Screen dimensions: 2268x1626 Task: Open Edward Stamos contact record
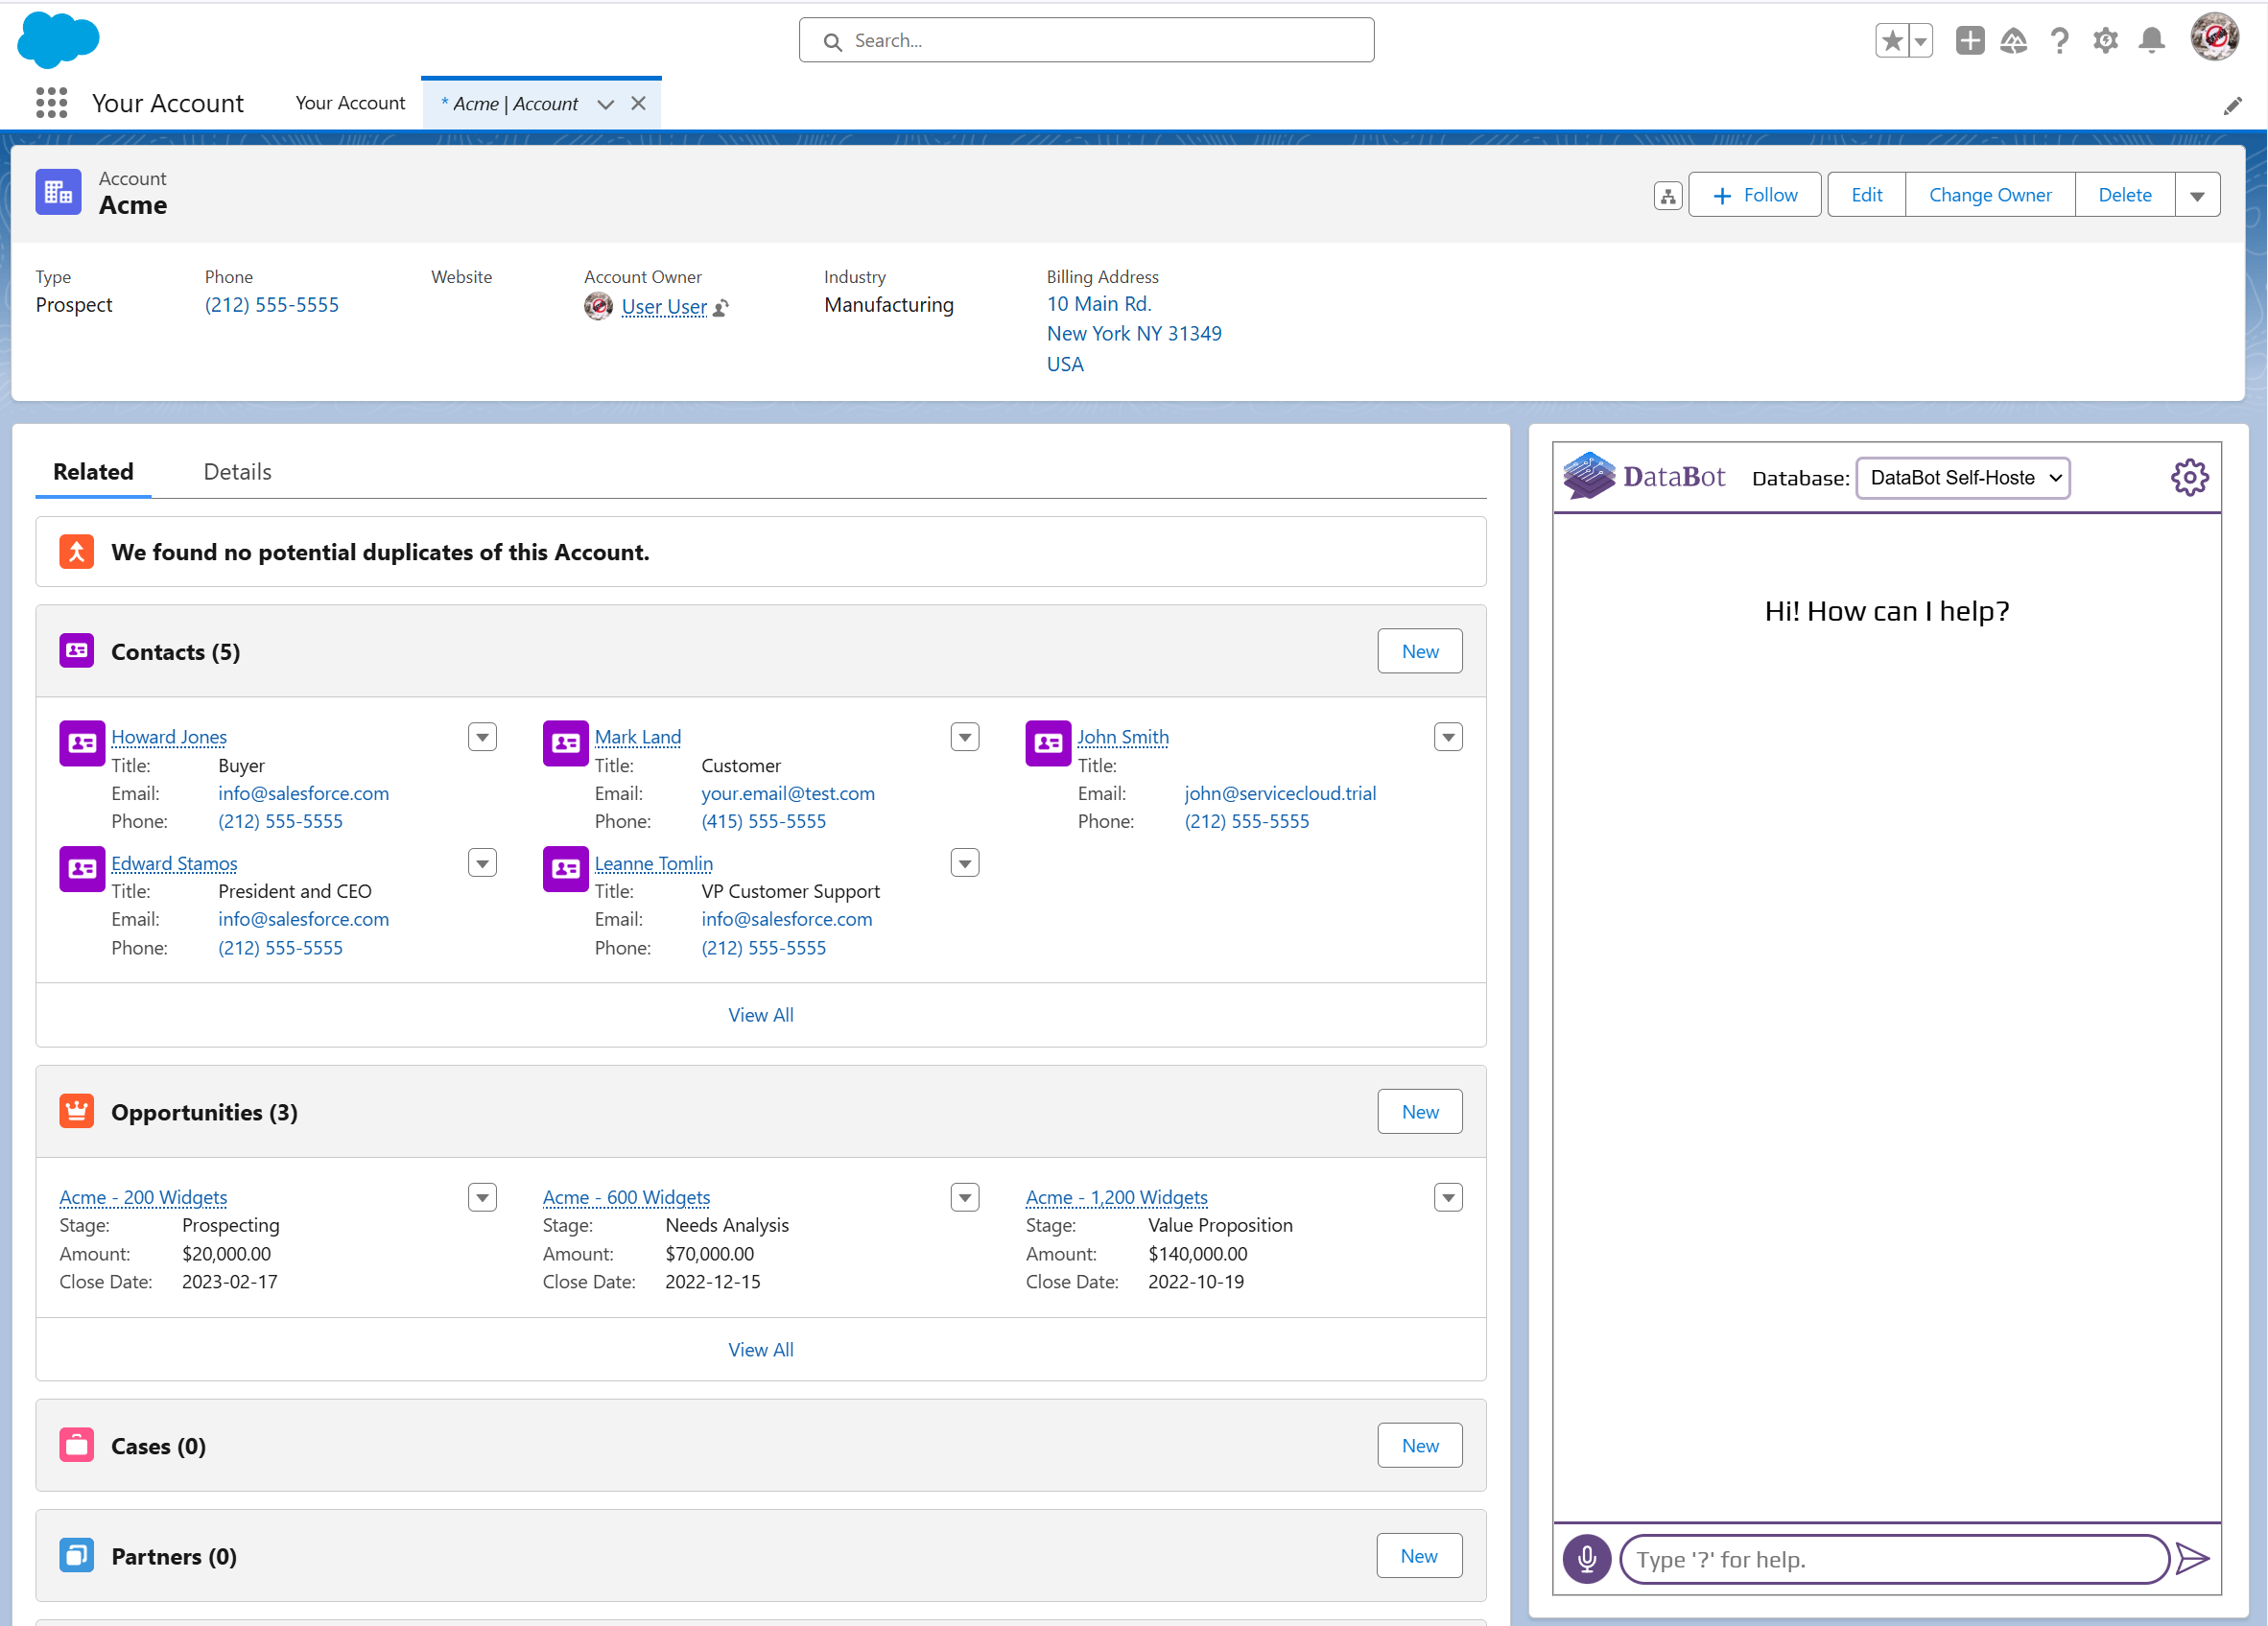(x=174, y=863)
